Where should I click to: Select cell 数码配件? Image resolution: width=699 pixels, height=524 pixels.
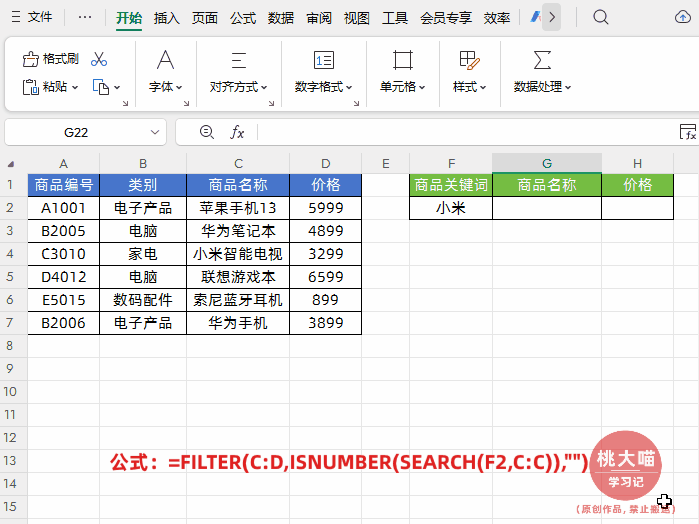point(143,300)
